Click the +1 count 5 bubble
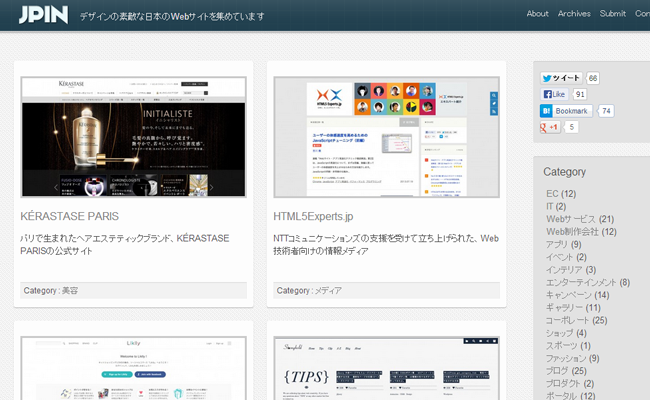 point(572,127)
